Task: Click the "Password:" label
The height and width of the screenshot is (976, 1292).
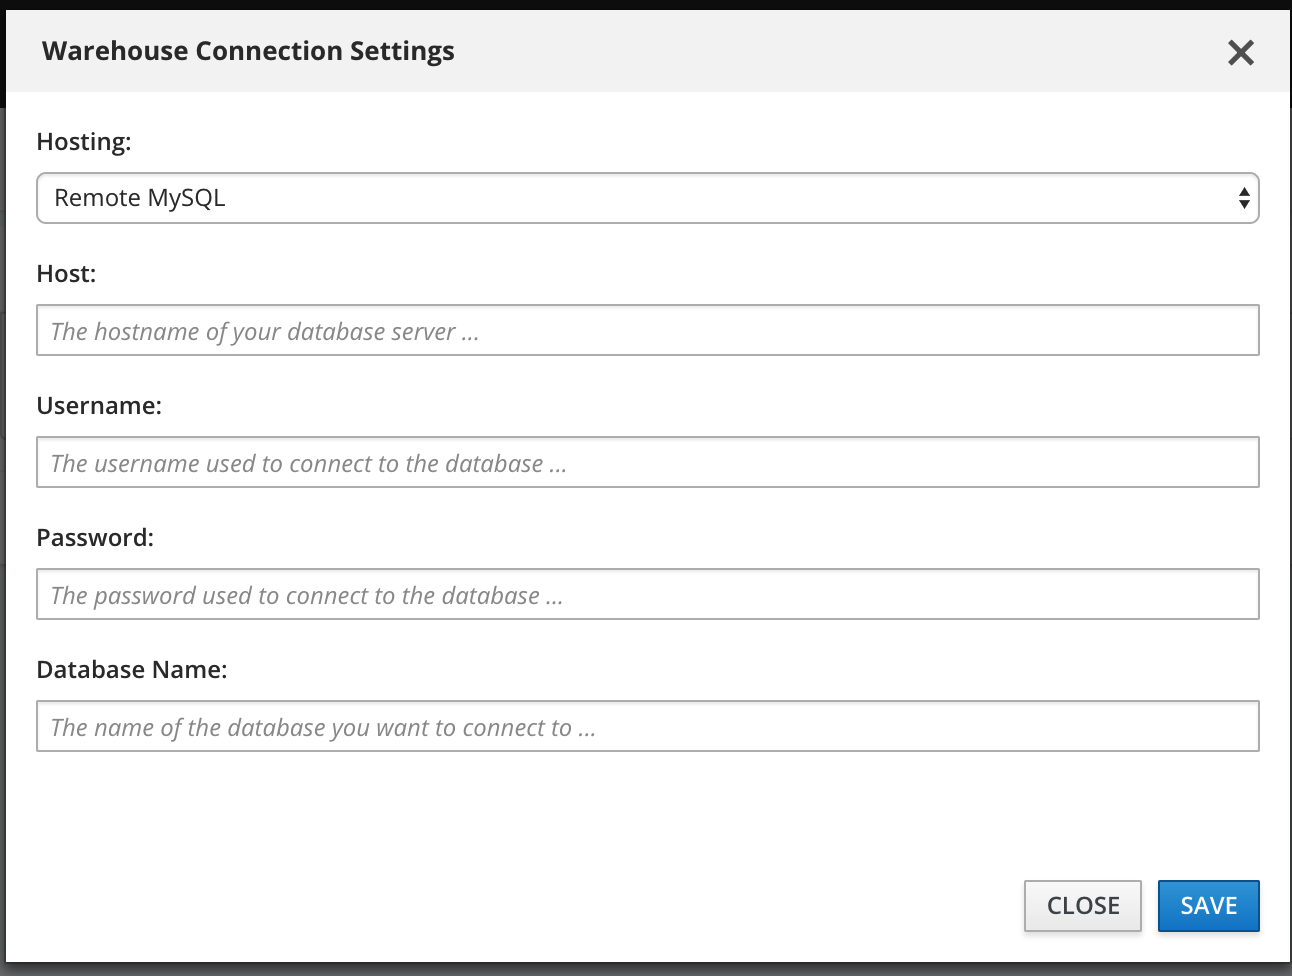Action: click(95, 538)
